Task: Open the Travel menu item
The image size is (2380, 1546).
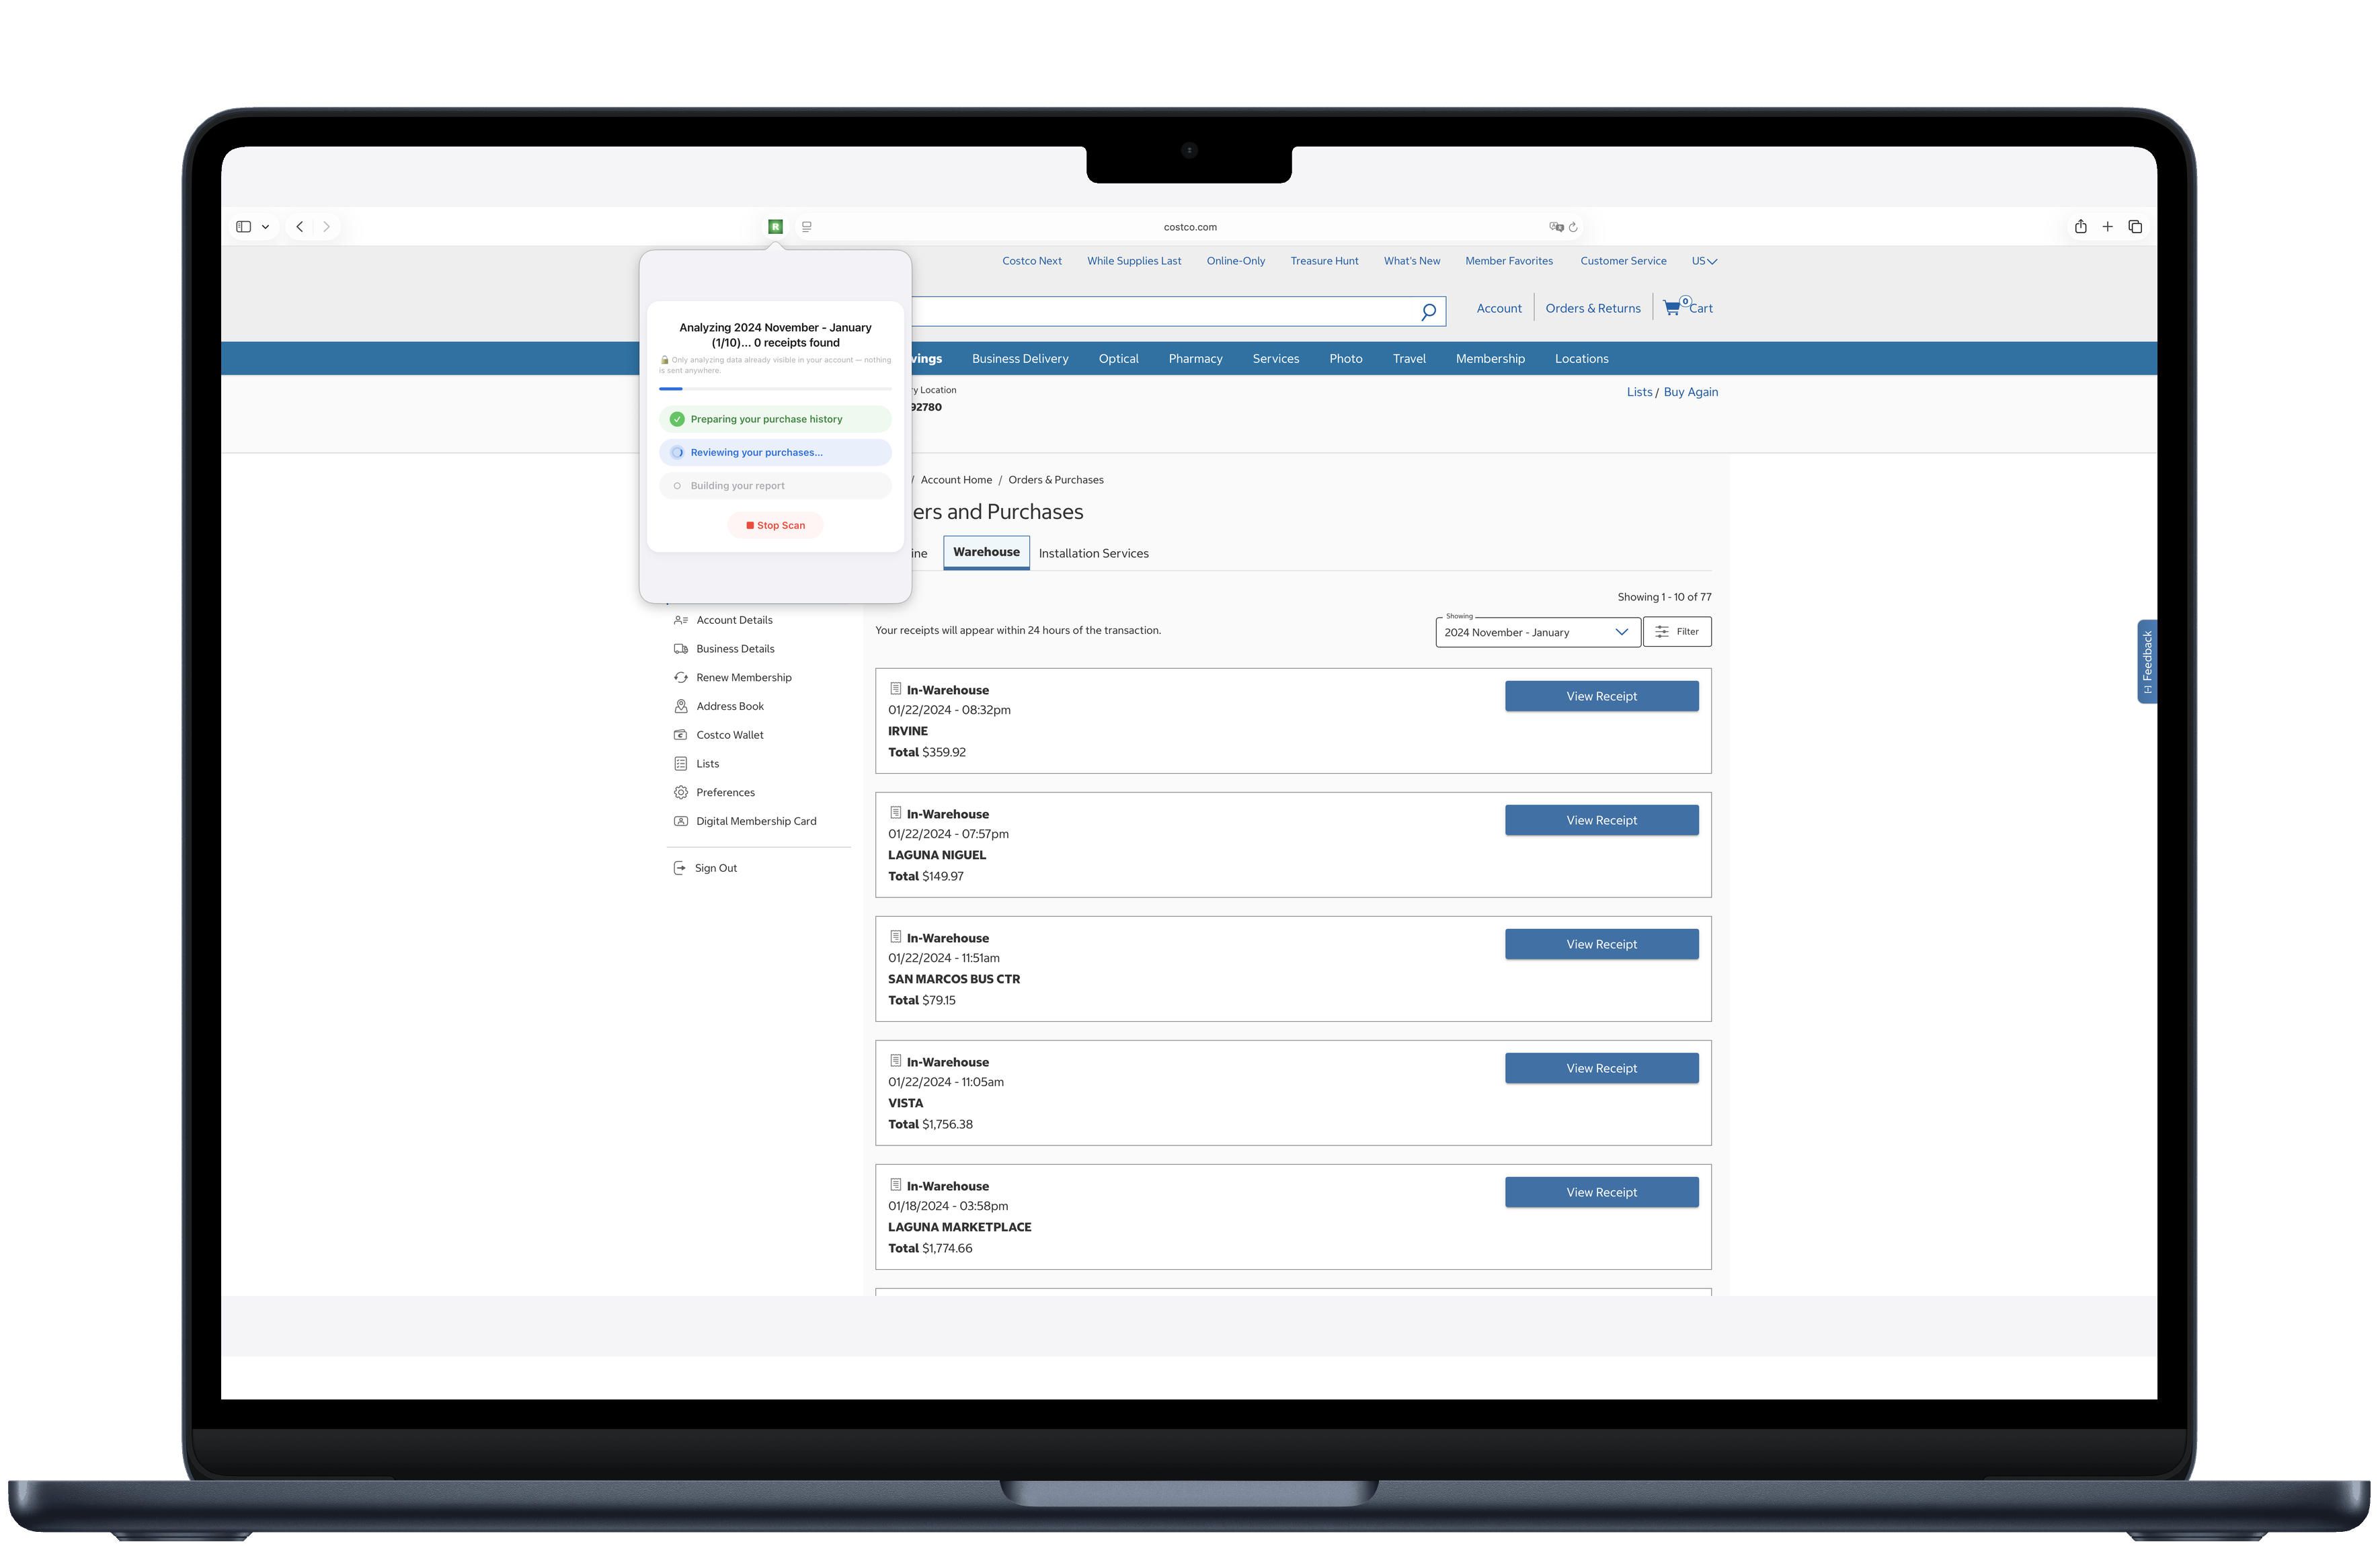Action: pyautogui.click(x=1409, y=358)
